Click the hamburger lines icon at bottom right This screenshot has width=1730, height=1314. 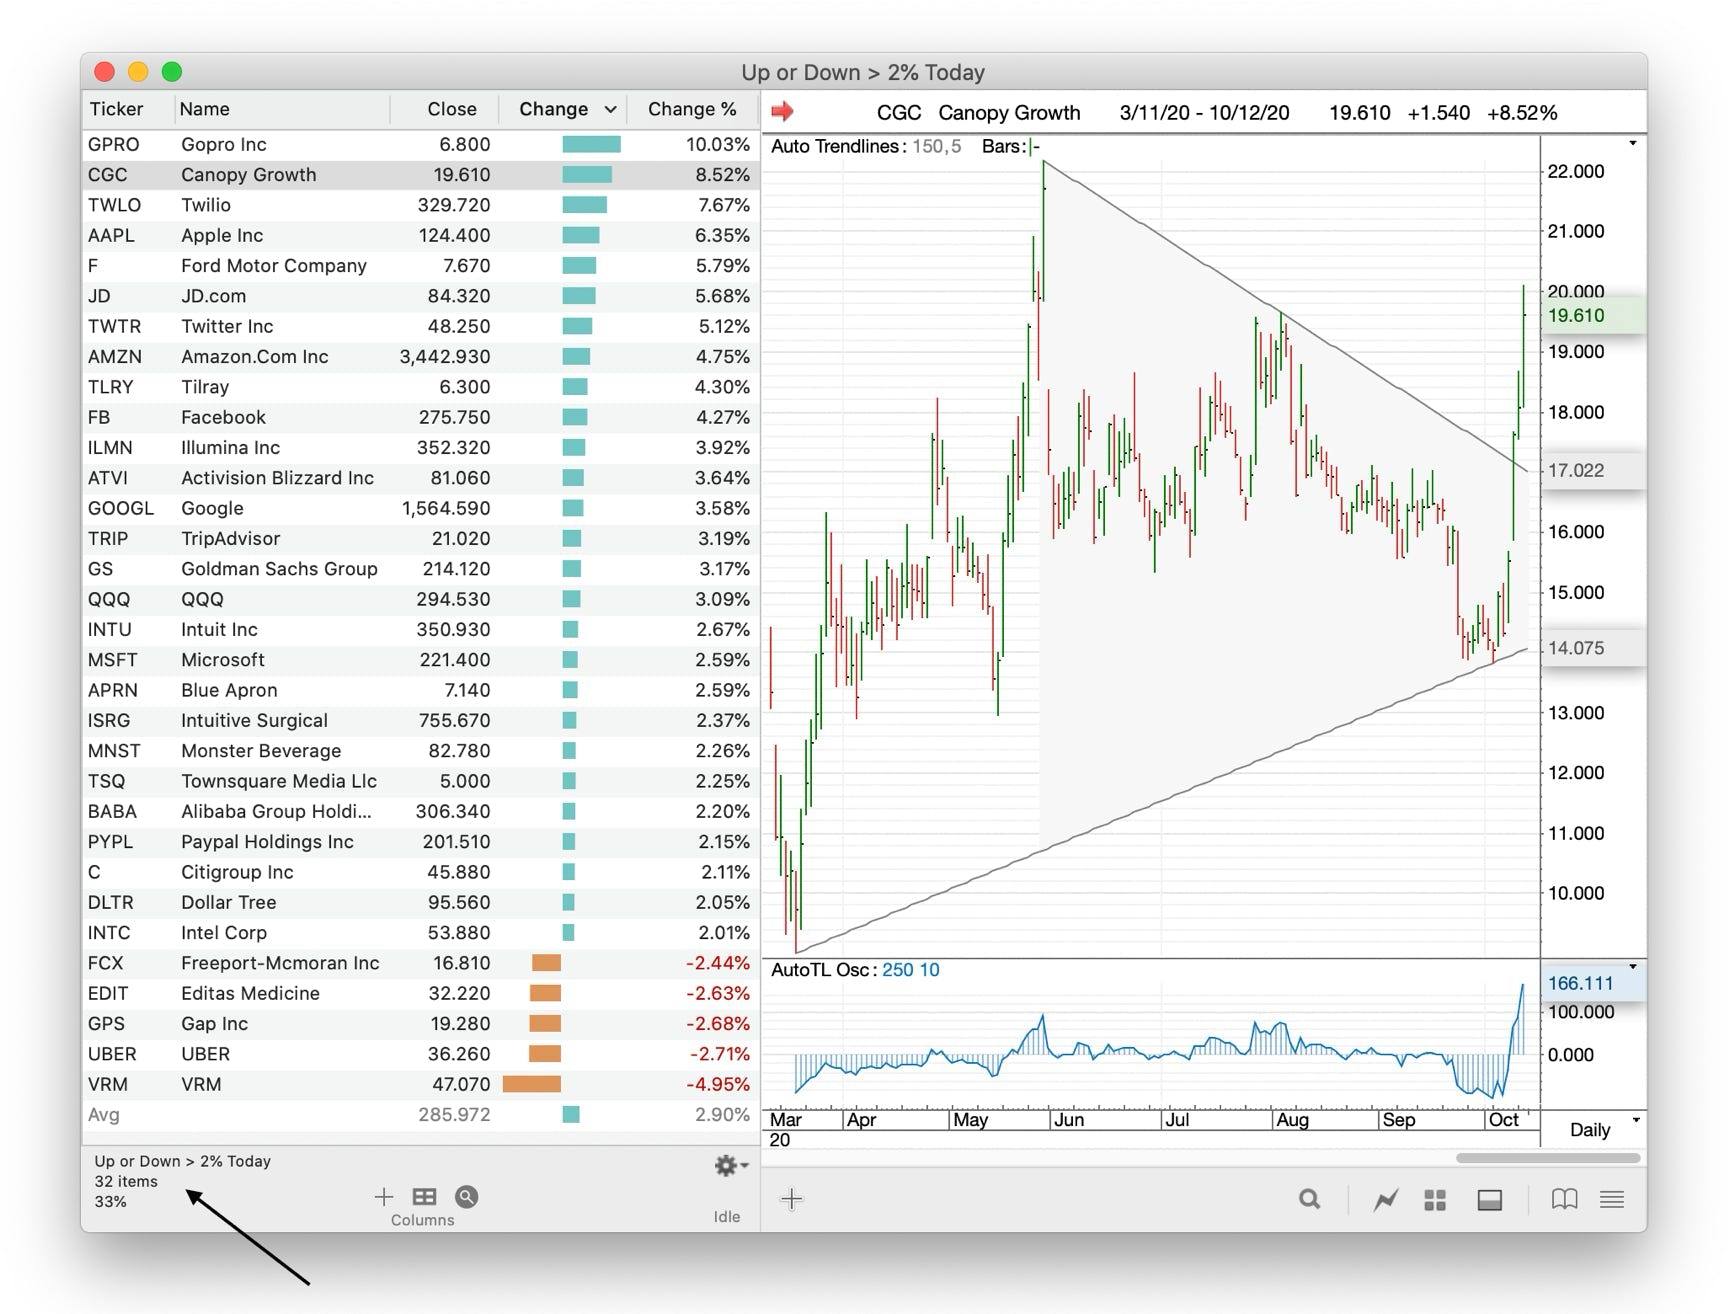point(1613,1198)
